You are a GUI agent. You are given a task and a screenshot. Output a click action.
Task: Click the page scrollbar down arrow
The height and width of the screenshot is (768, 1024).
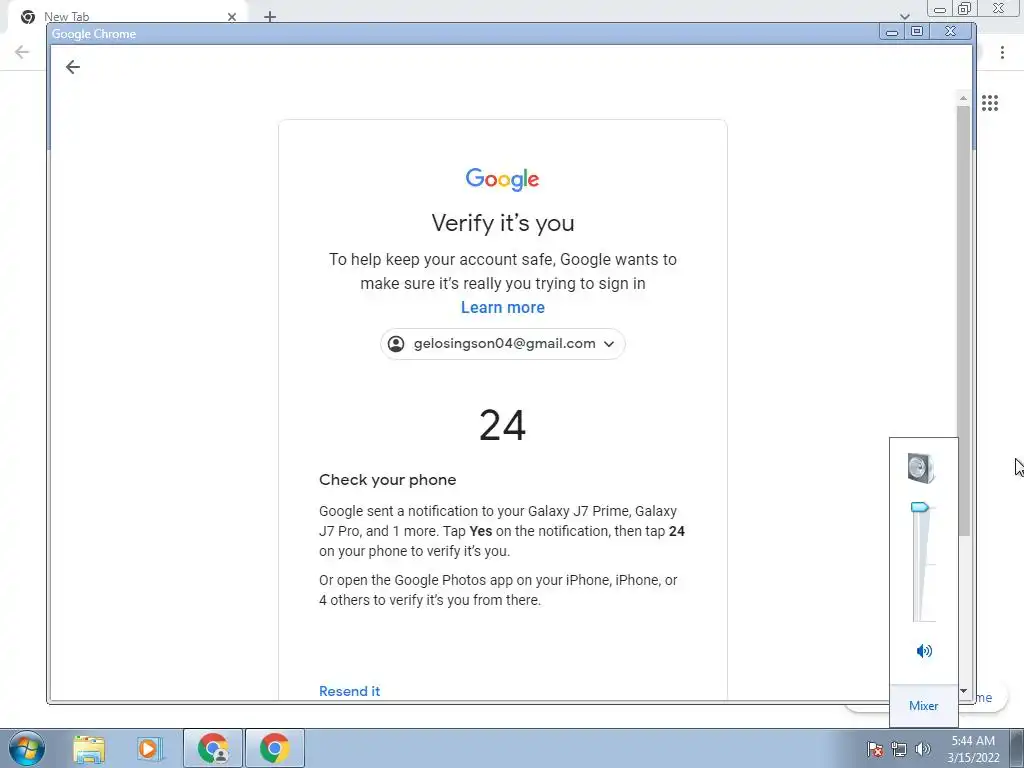click(963, 691)
